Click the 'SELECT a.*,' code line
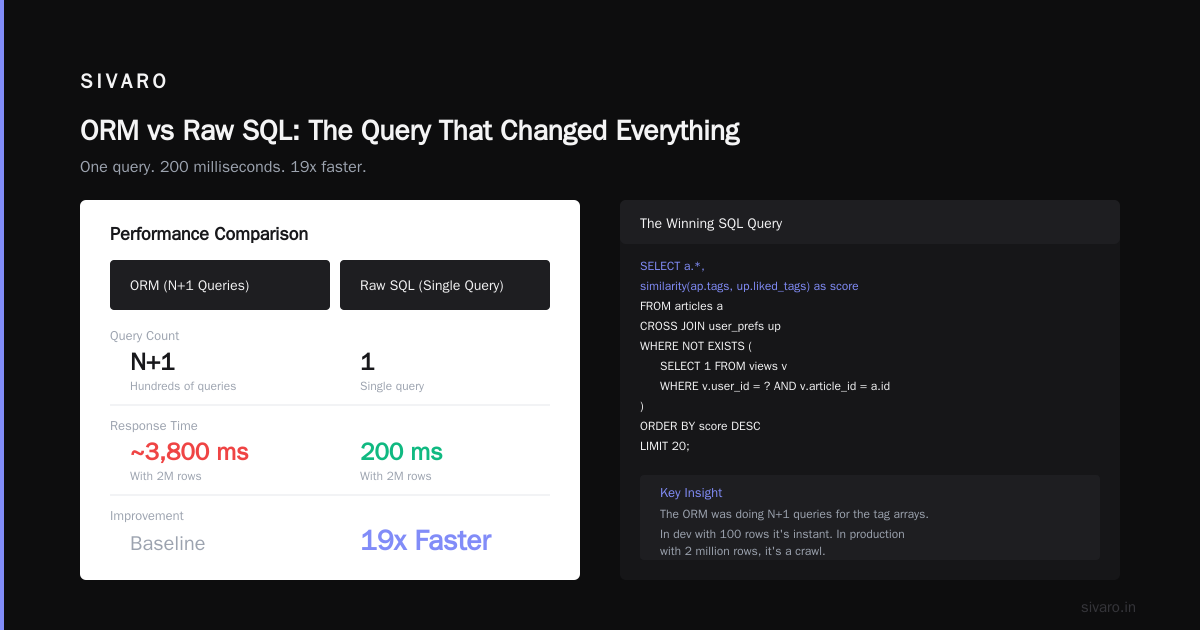 point(672,266)
